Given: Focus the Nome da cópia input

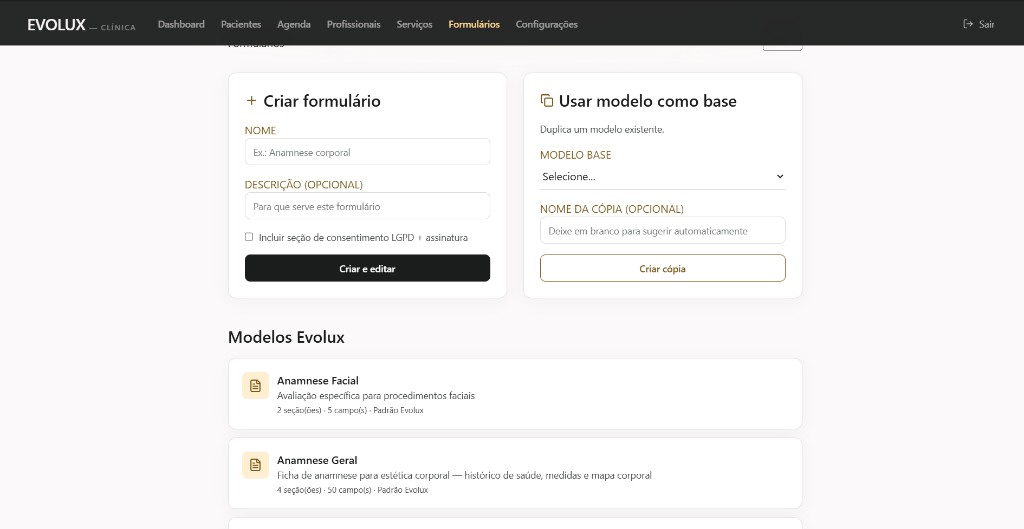Looking at the screenshot, I should pos(662,231).
